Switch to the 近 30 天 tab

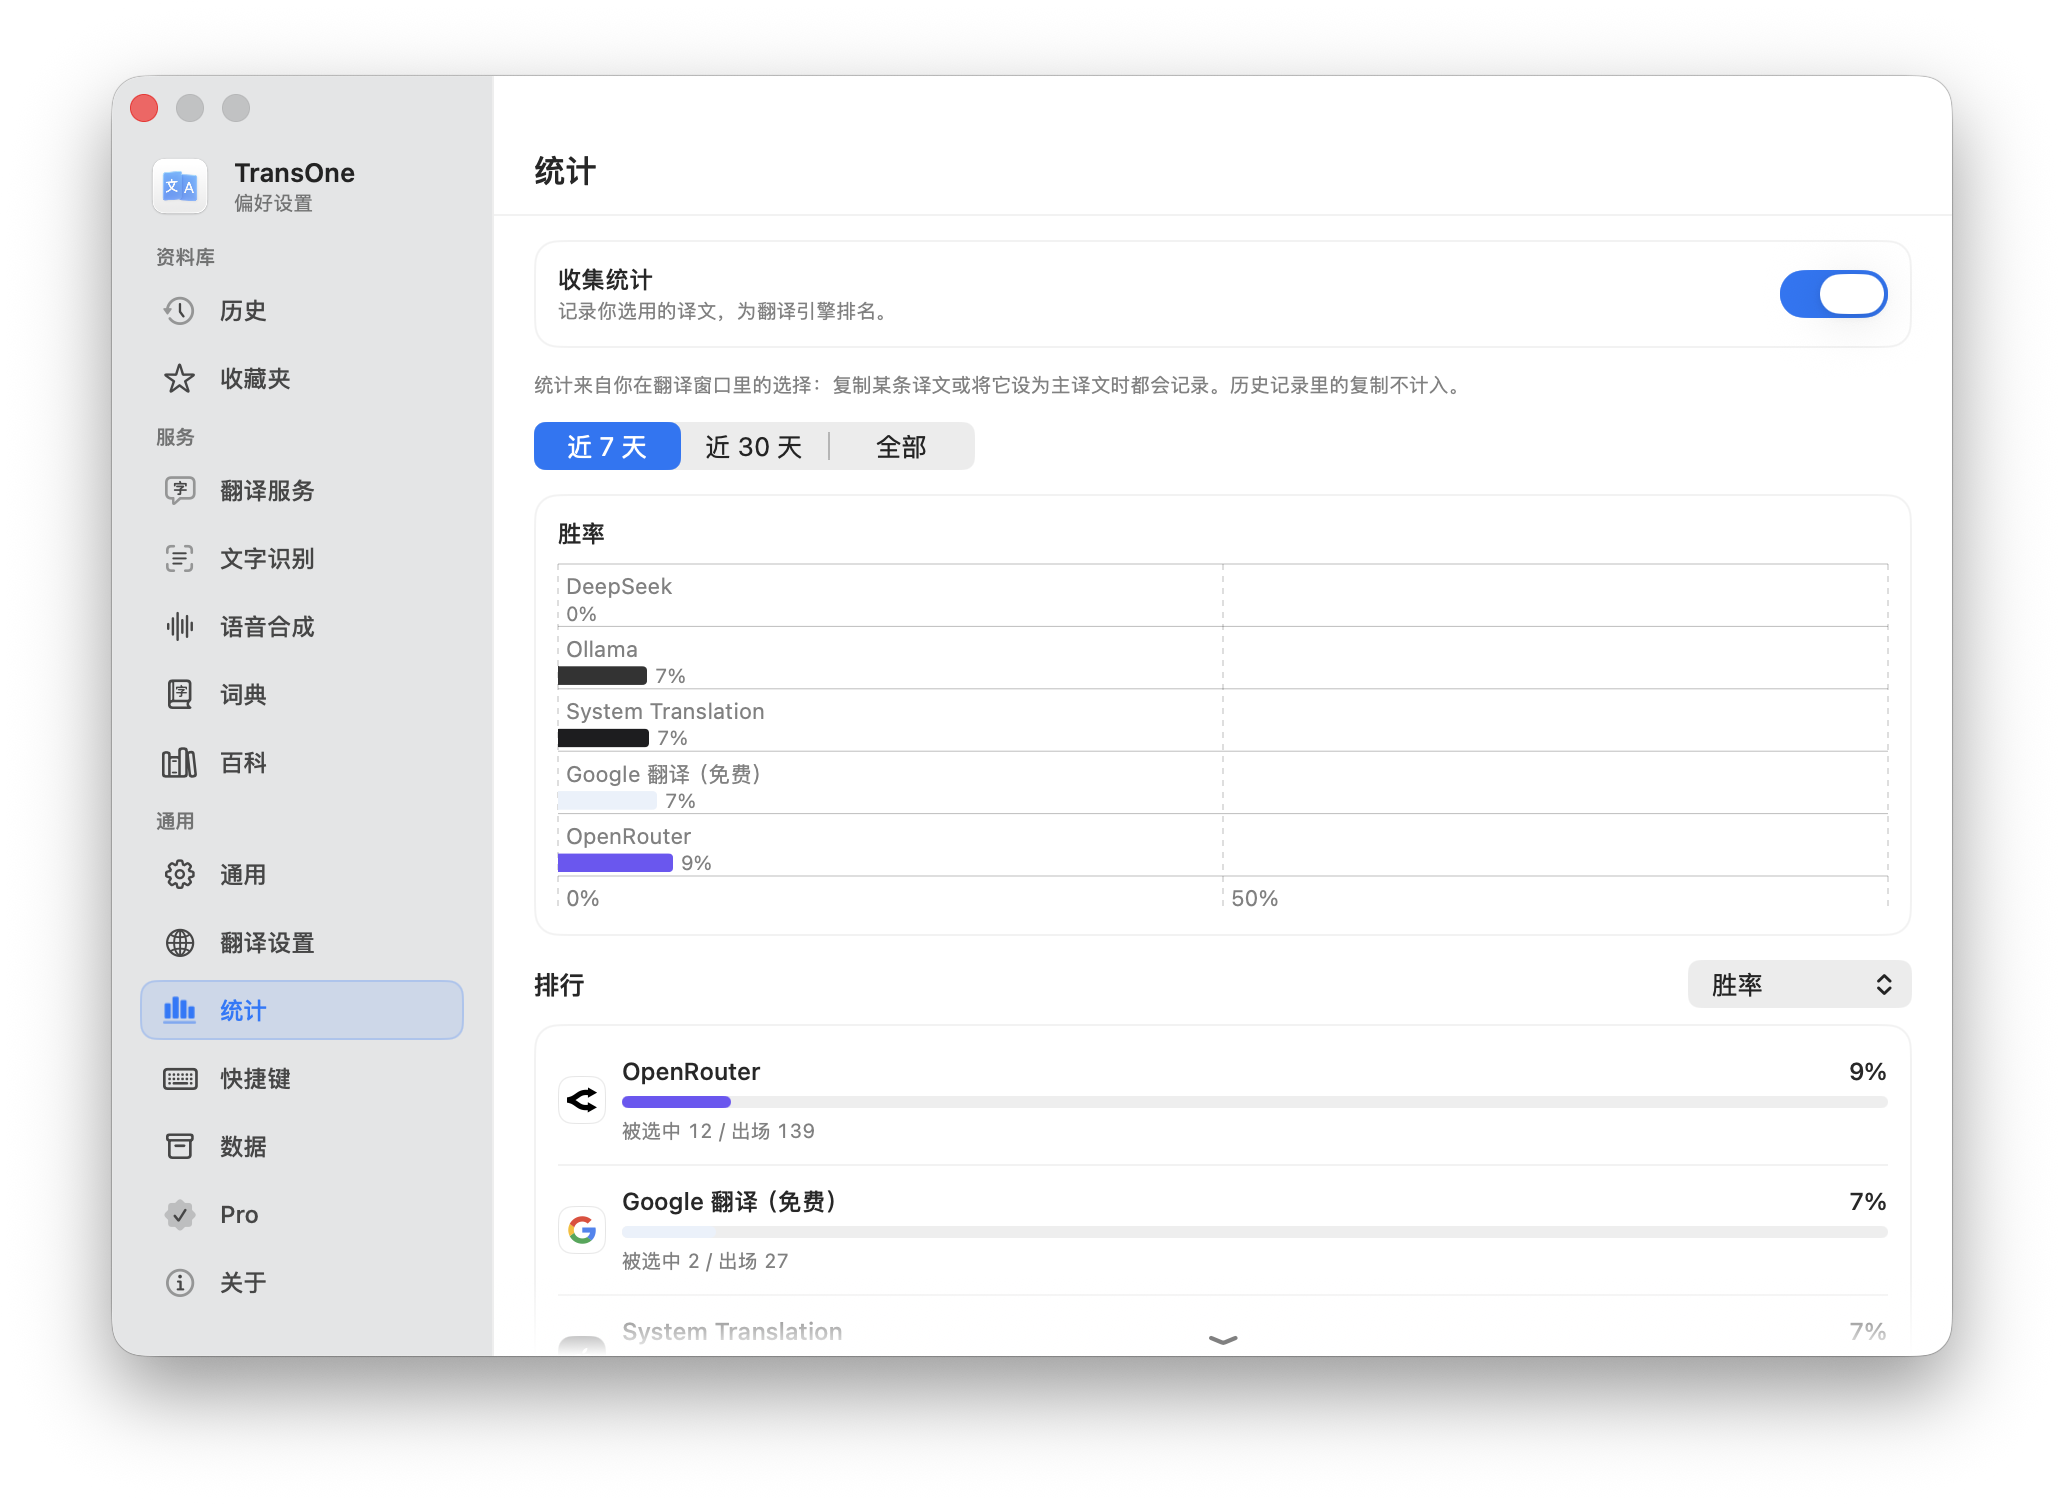click(754, 446)
